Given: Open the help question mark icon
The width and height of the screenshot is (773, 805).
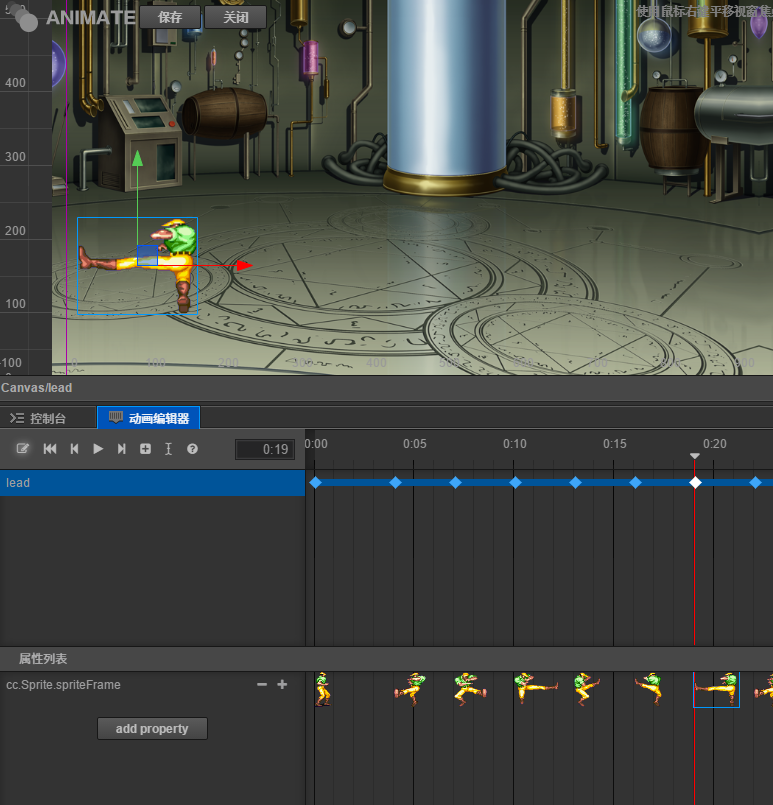Looking at the screenshot, I should [x=192, y=449].
